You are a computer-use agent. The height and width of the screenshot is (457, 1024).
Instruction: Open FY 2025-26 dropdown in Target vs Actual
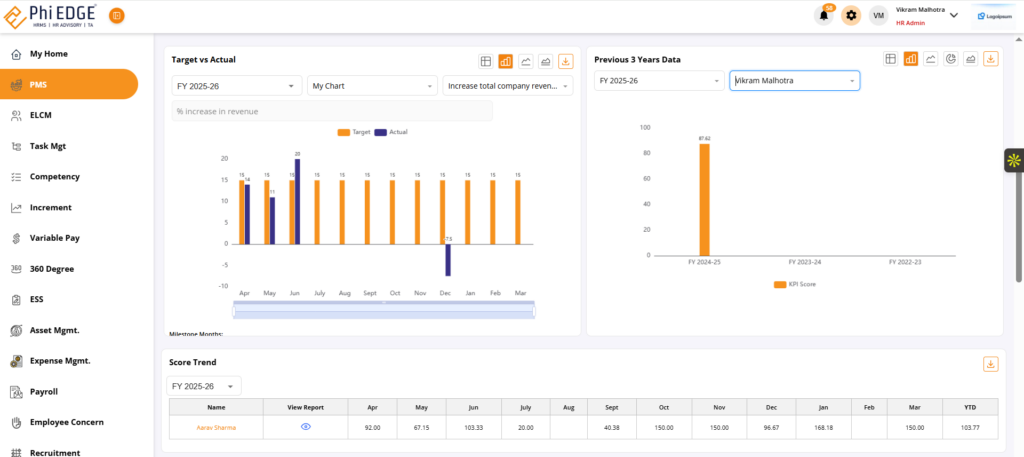coord(237,86)
